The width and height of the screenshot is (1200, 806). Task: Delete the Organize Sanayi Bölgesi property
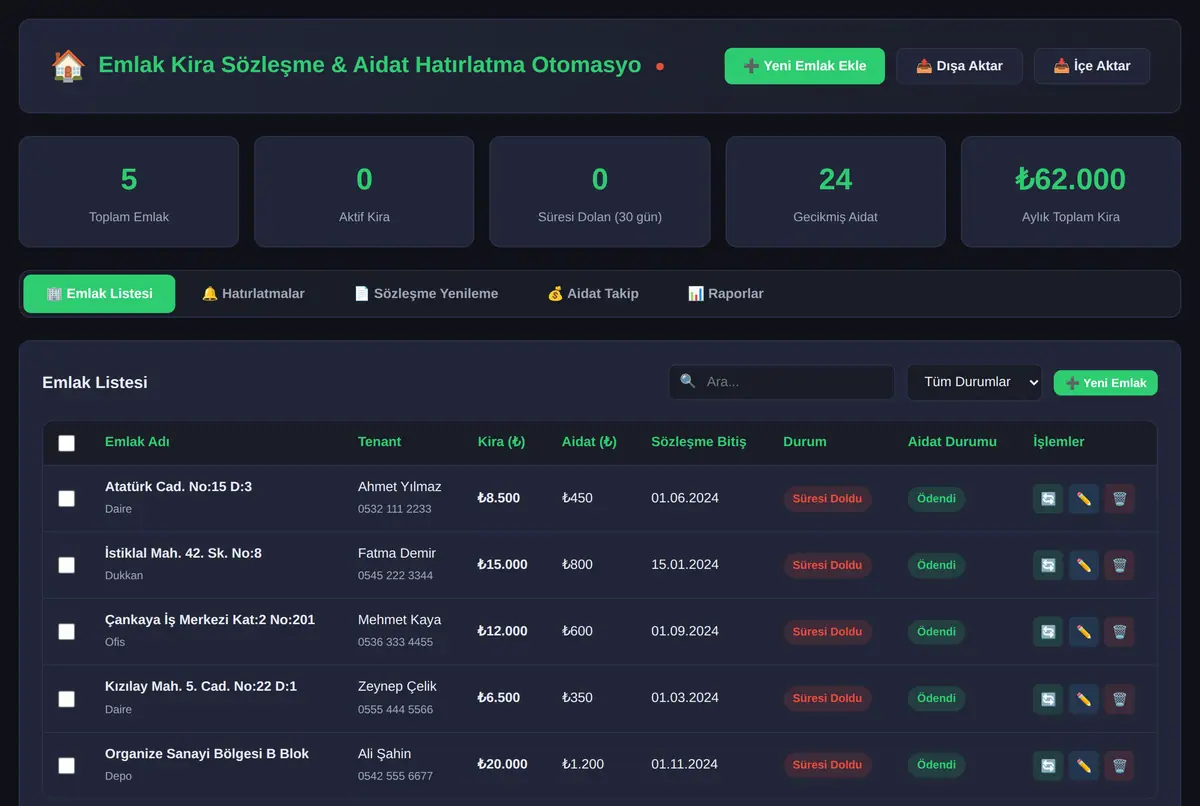[1119, 765]
